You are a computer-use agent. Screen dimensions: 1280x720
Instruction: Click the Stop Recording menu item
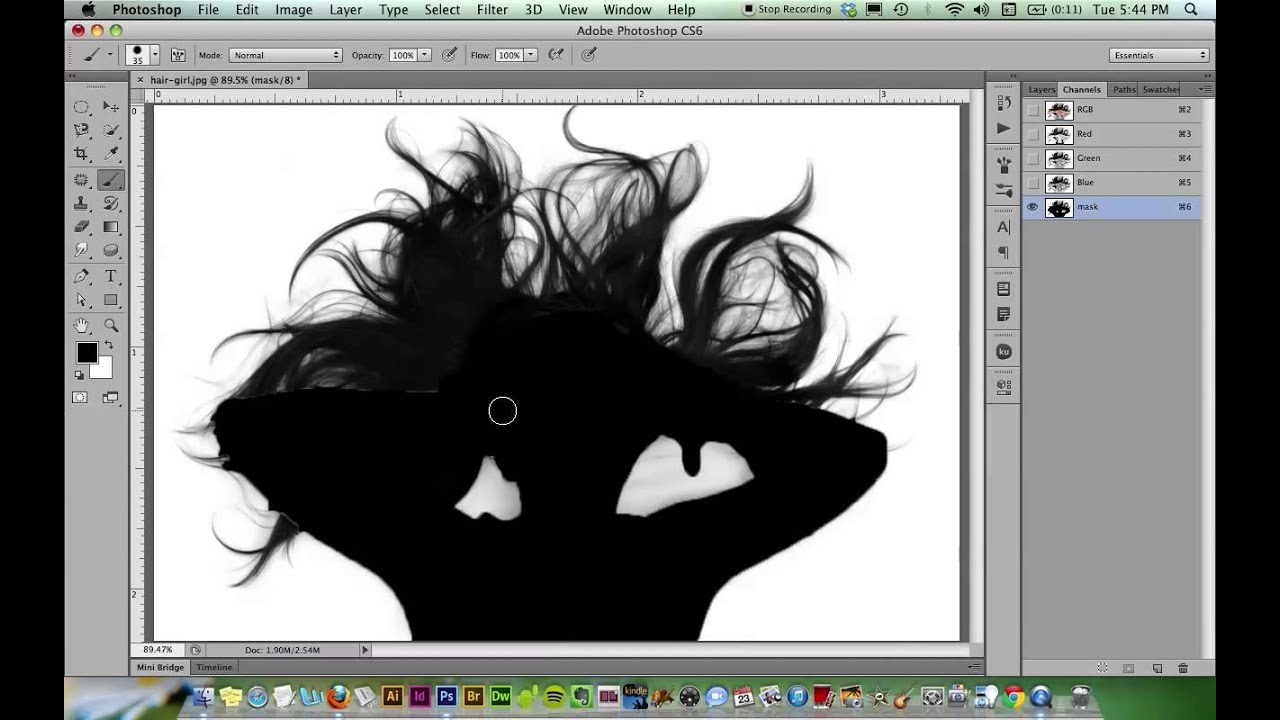click(788, 9)
